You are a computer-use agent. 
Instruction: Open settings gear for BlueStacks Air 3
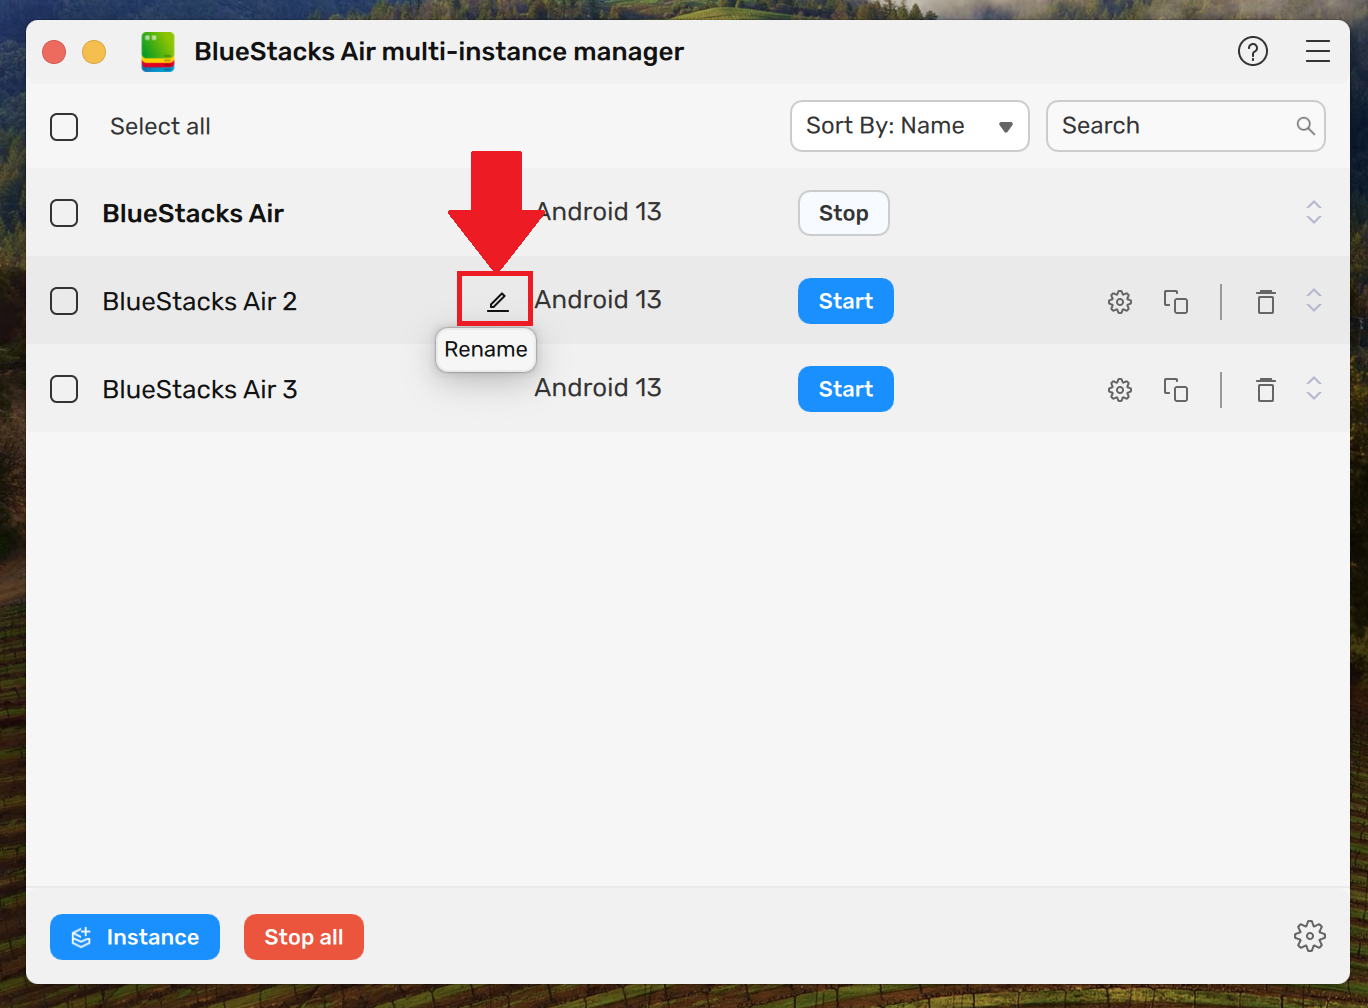click(1120, 389)
